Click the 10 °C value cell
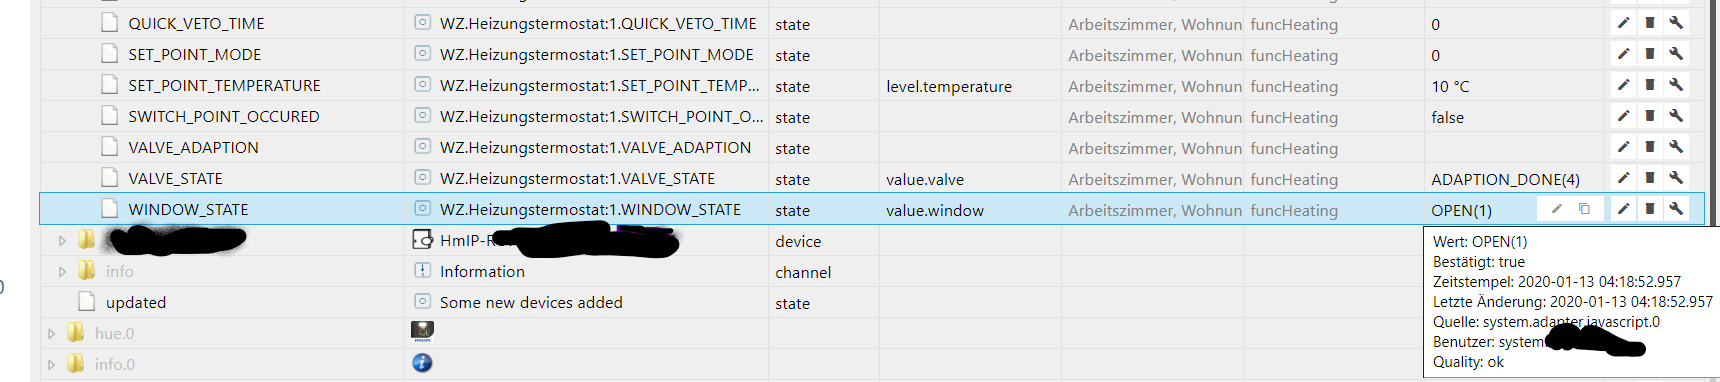The image size is (1720, 382). point(1451,86)
